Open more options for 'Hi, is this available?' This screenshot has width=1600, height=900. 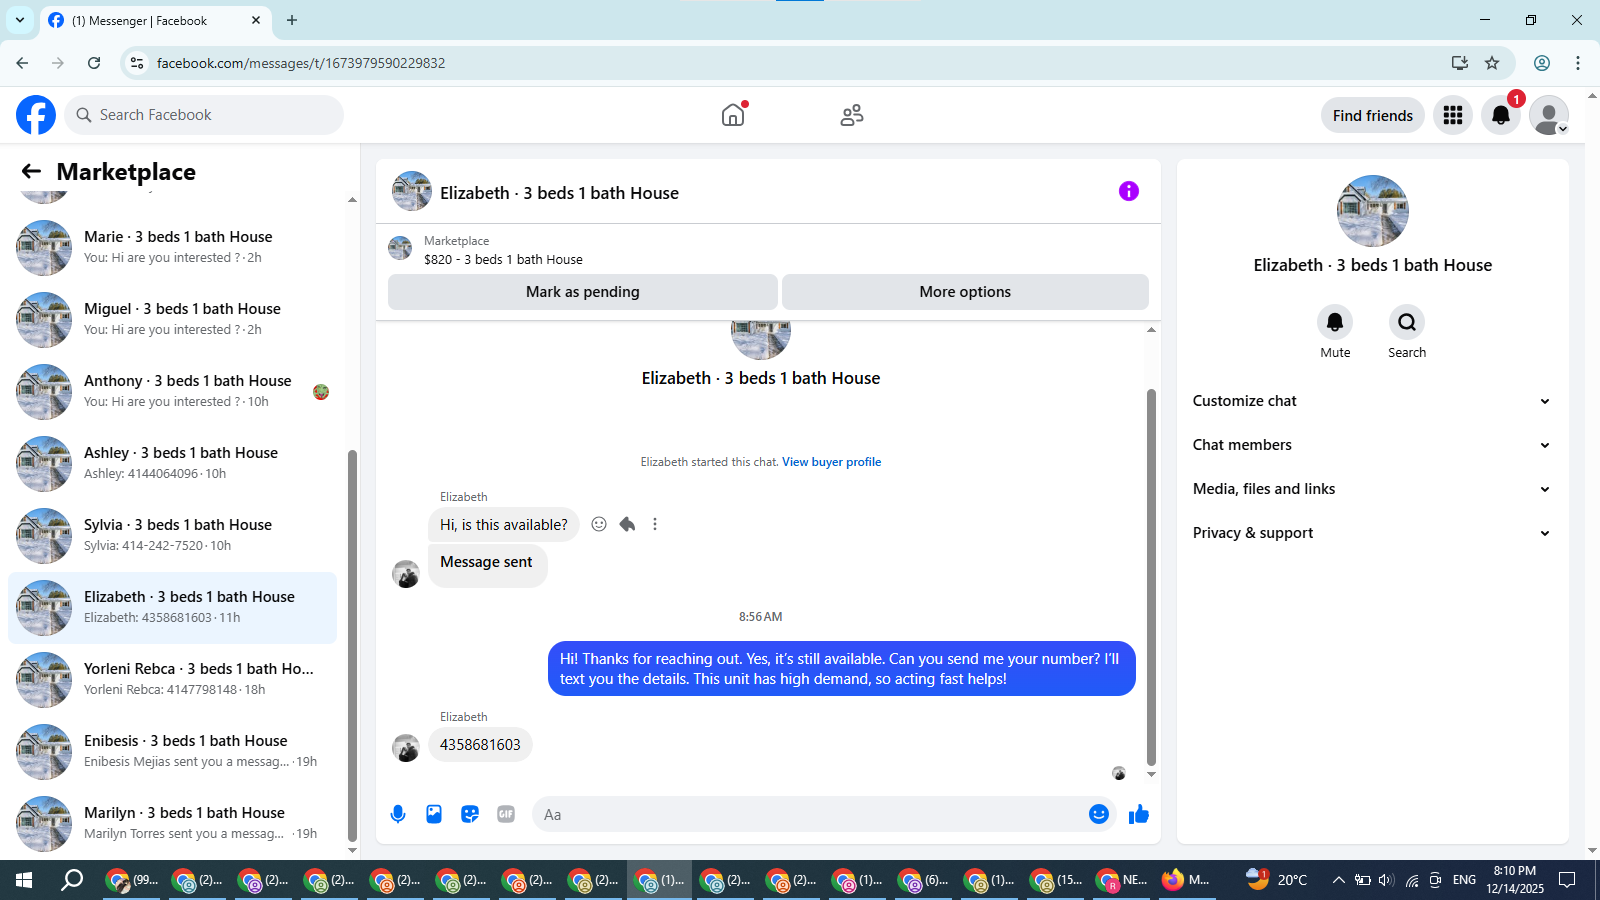tap(655, 524)
